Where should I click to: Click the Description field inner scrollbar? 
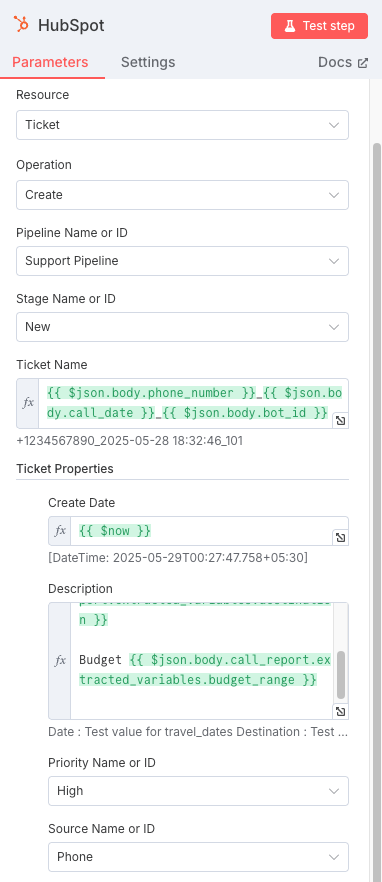(341, 675)
